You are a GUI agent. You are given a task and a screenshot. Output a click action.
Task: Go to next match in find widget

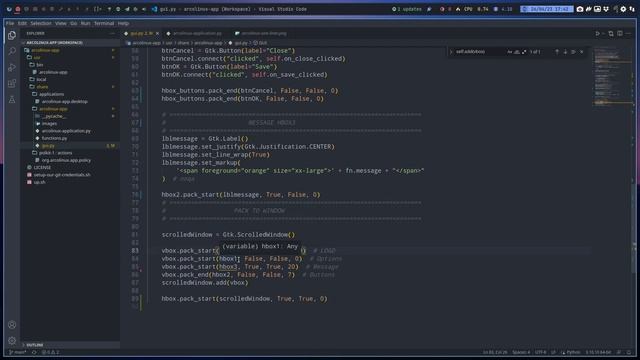tap(565, 52)
